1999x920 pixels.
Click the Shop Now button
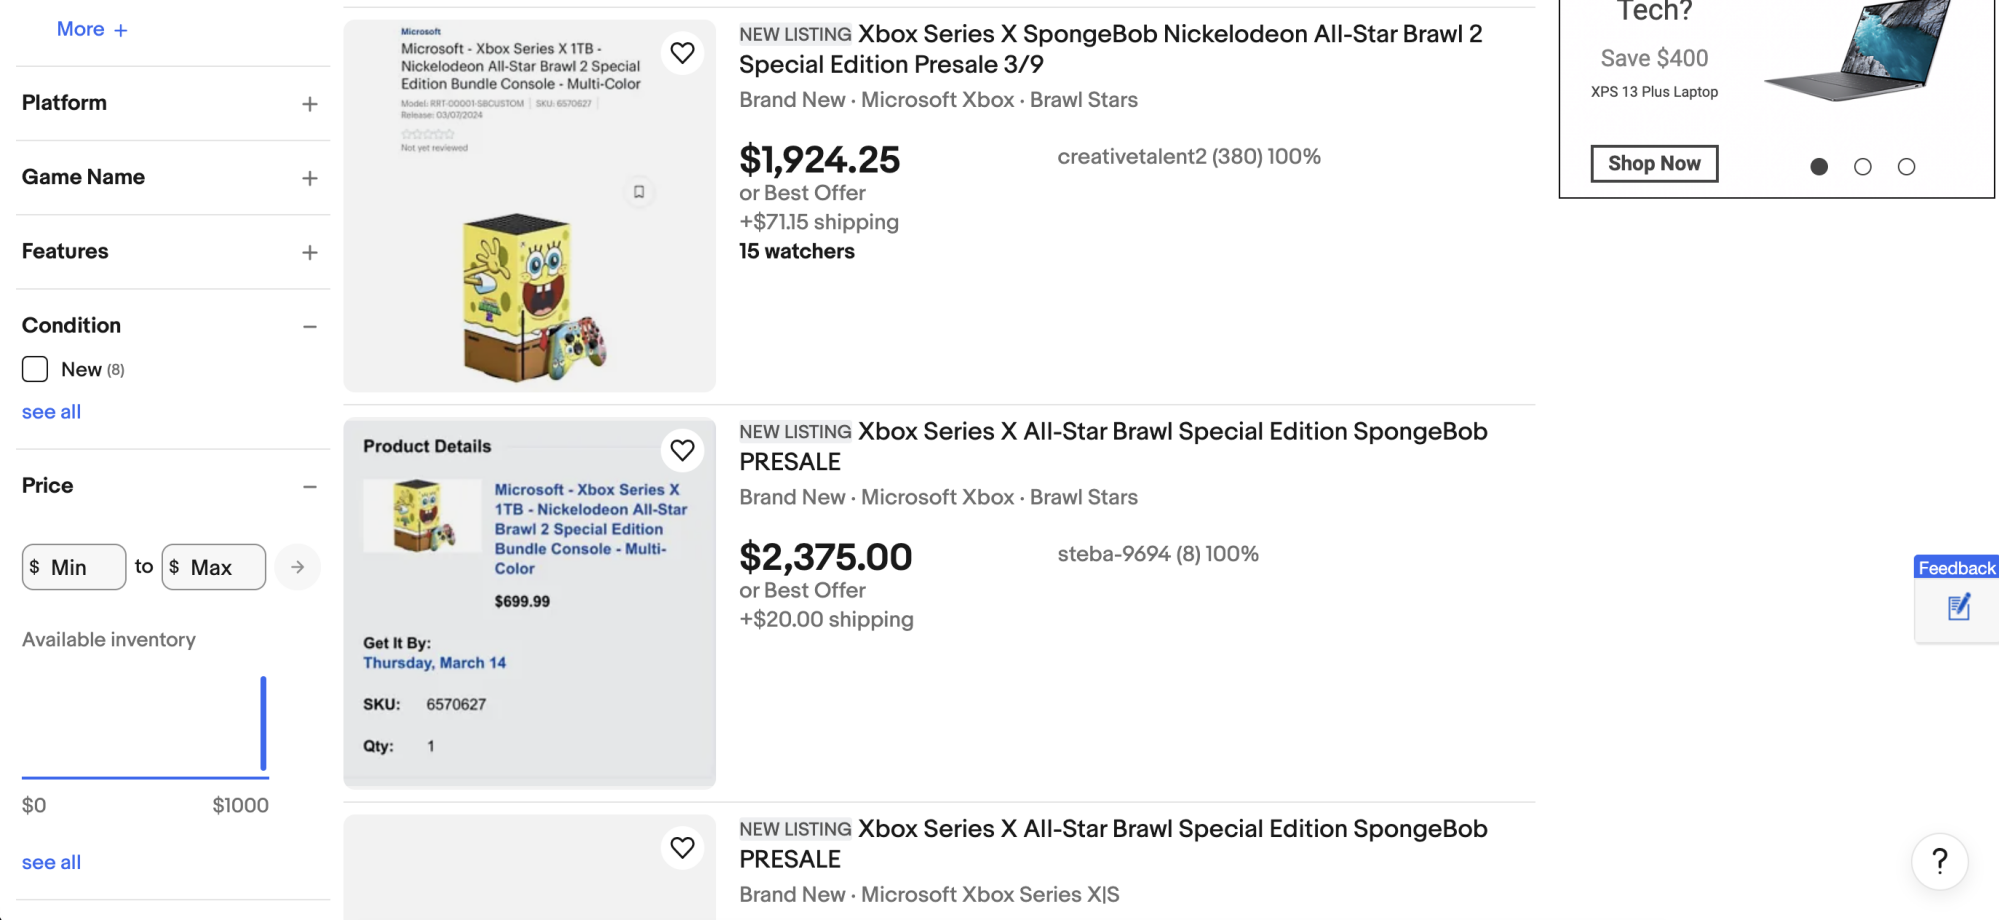(x=1653, y=163)
